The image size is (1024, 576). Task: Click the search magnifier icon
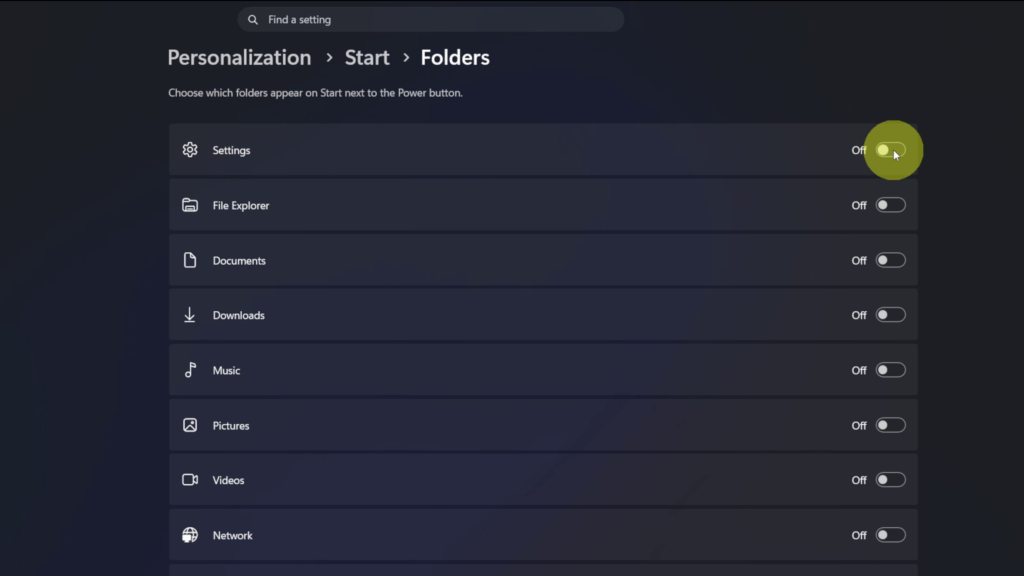253,20
